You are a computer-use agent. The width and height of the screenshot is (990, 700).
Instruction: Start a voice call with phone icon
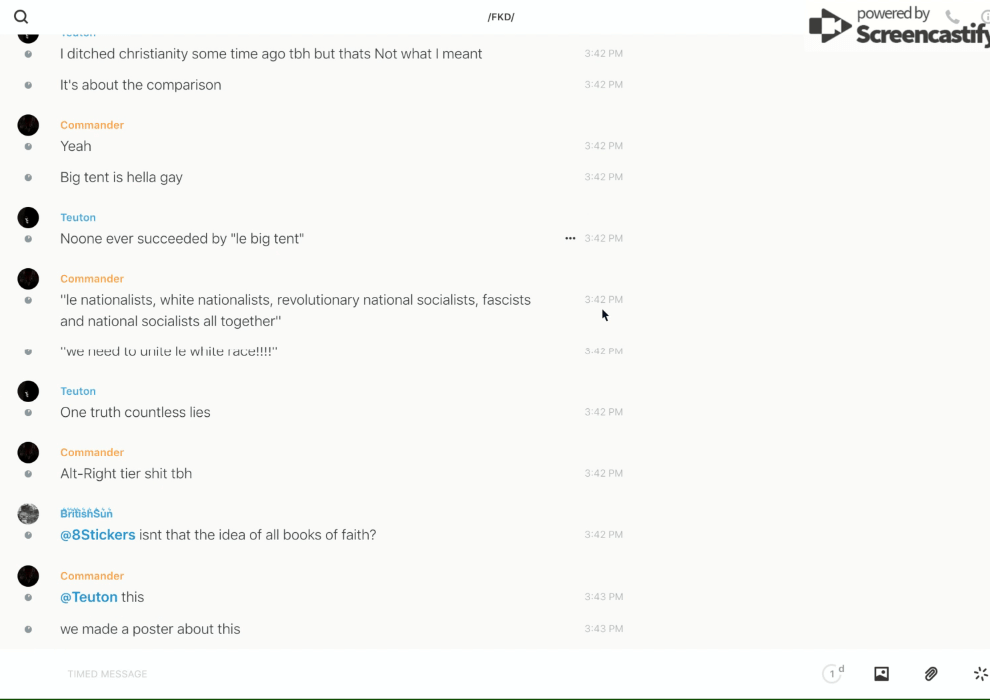coord(952,17)
